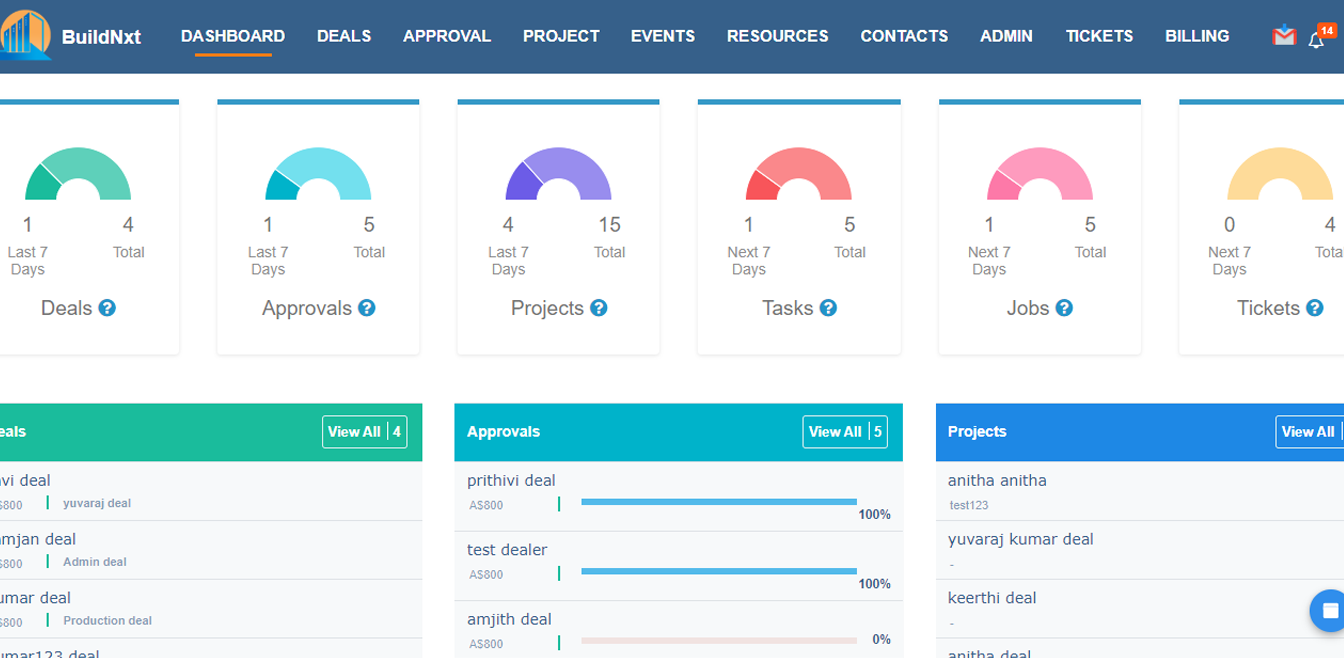View all deals in Deals panel
Viewport: 1344px width, 658px height.
coord(365,432)
